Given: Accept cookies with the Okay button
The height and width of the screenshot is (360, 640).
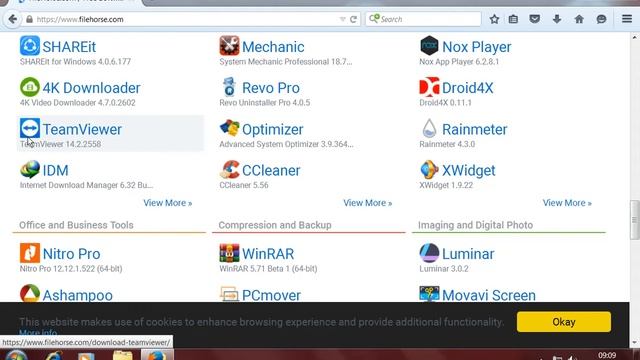Looking at the screenshot, I should 564,322.
